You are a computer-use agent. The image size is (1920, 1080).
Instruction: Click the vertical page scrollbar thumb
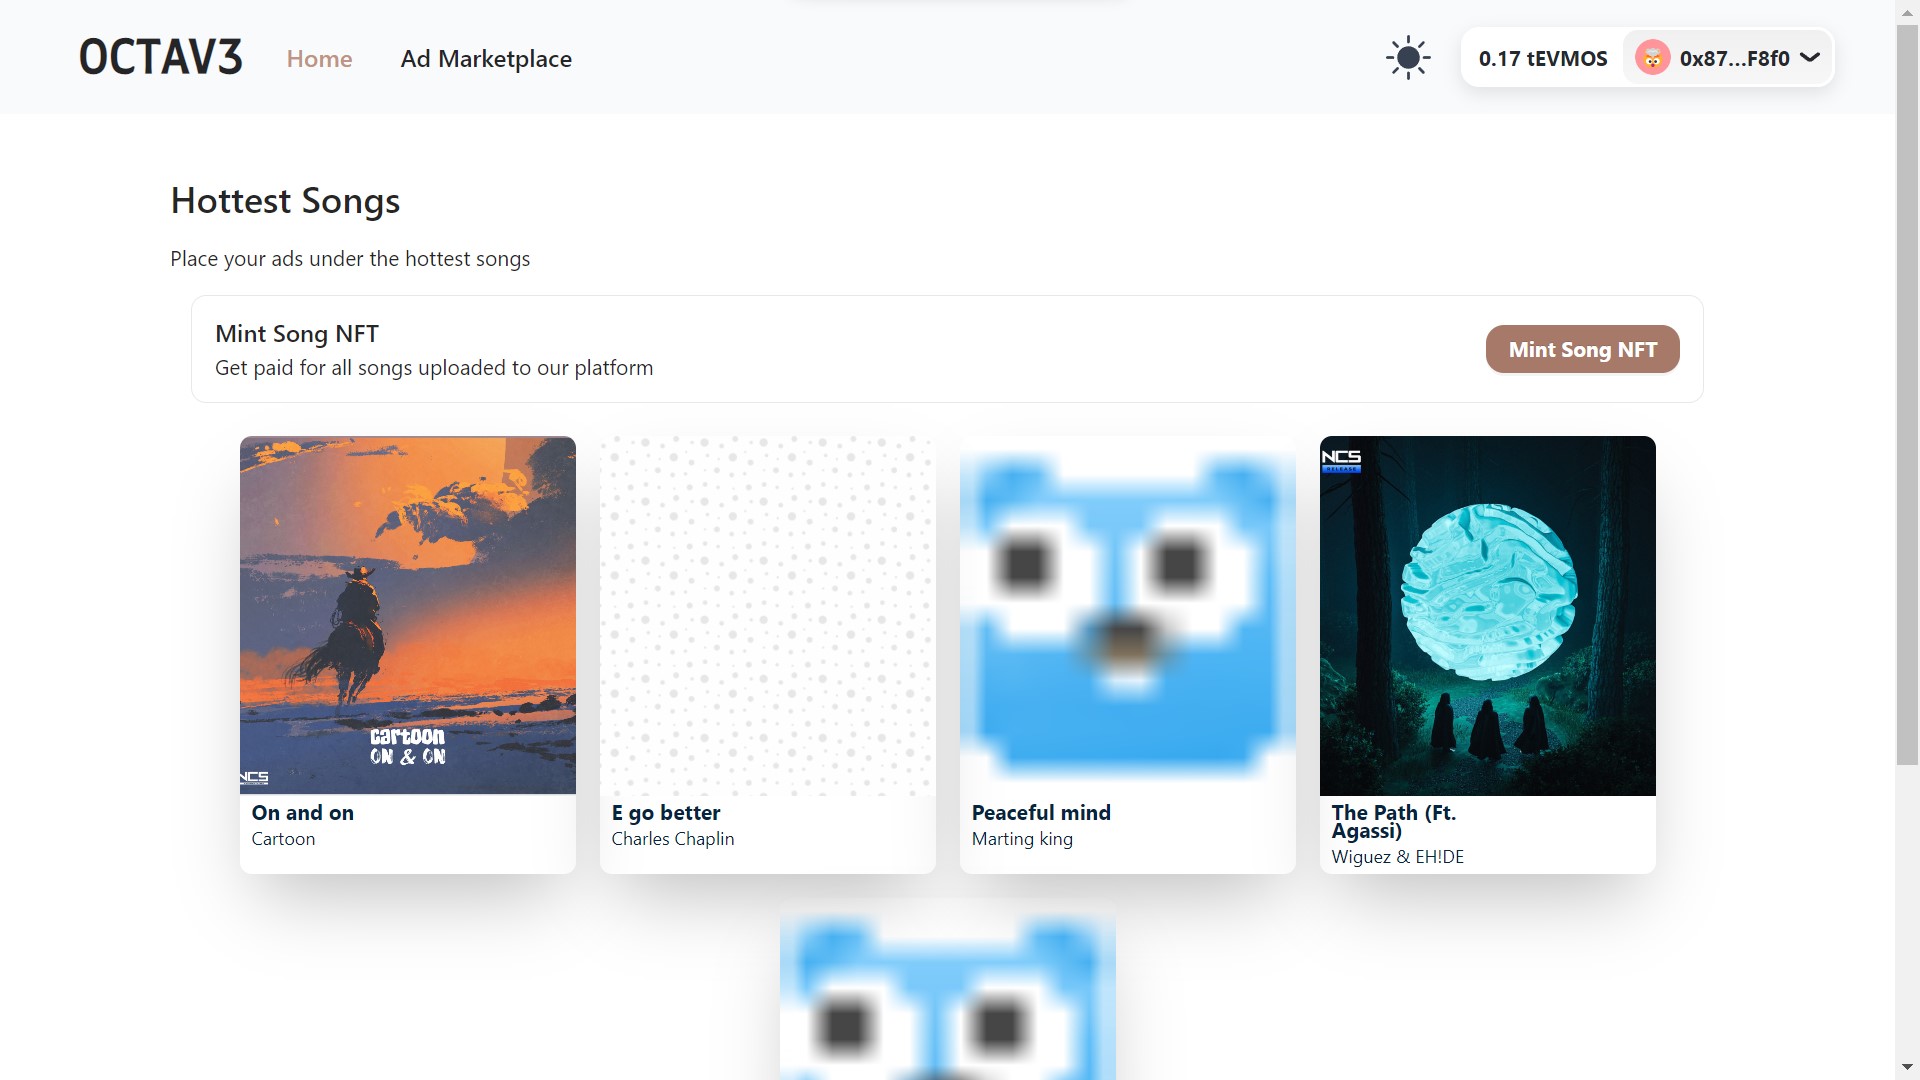coord(1907,395)
